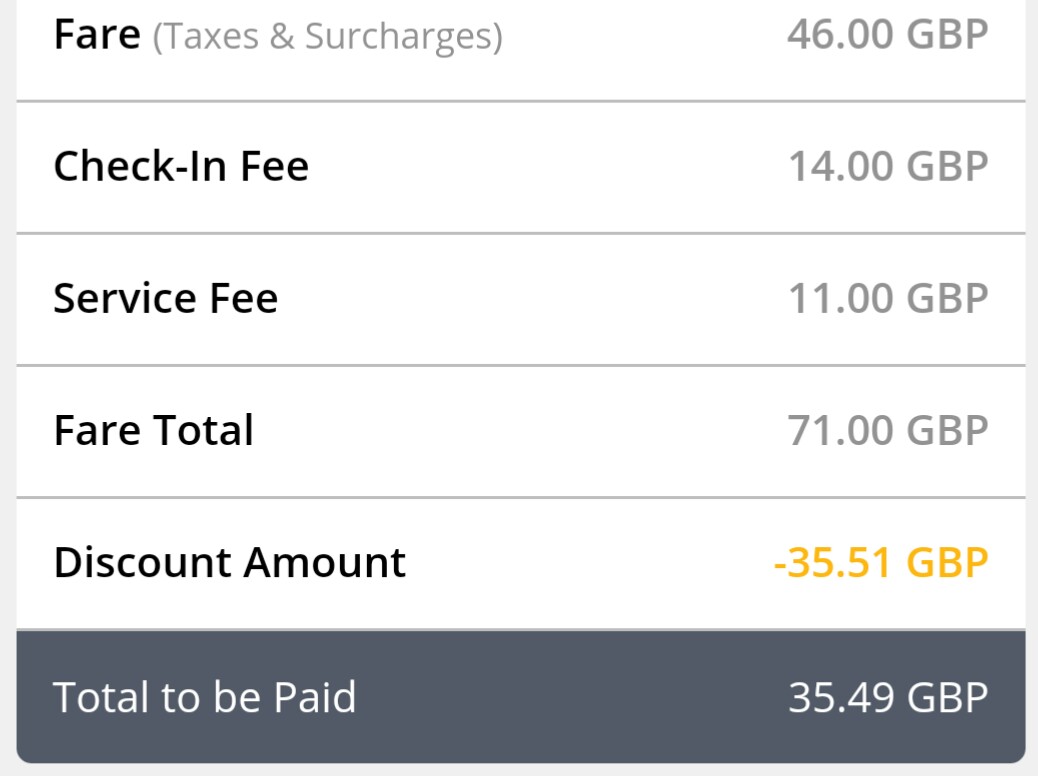1038x776 pixels.
Task: Select the 14.00 GBP check-in amount
Action: [x=888, y=166]
